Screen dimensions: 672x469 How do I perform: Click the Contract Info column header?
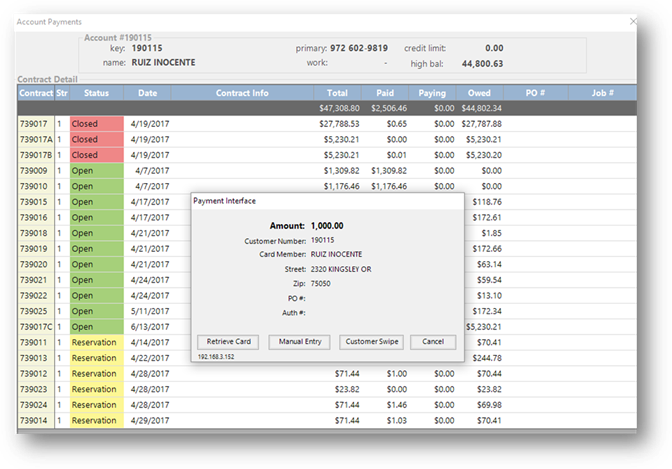(242, 93)
